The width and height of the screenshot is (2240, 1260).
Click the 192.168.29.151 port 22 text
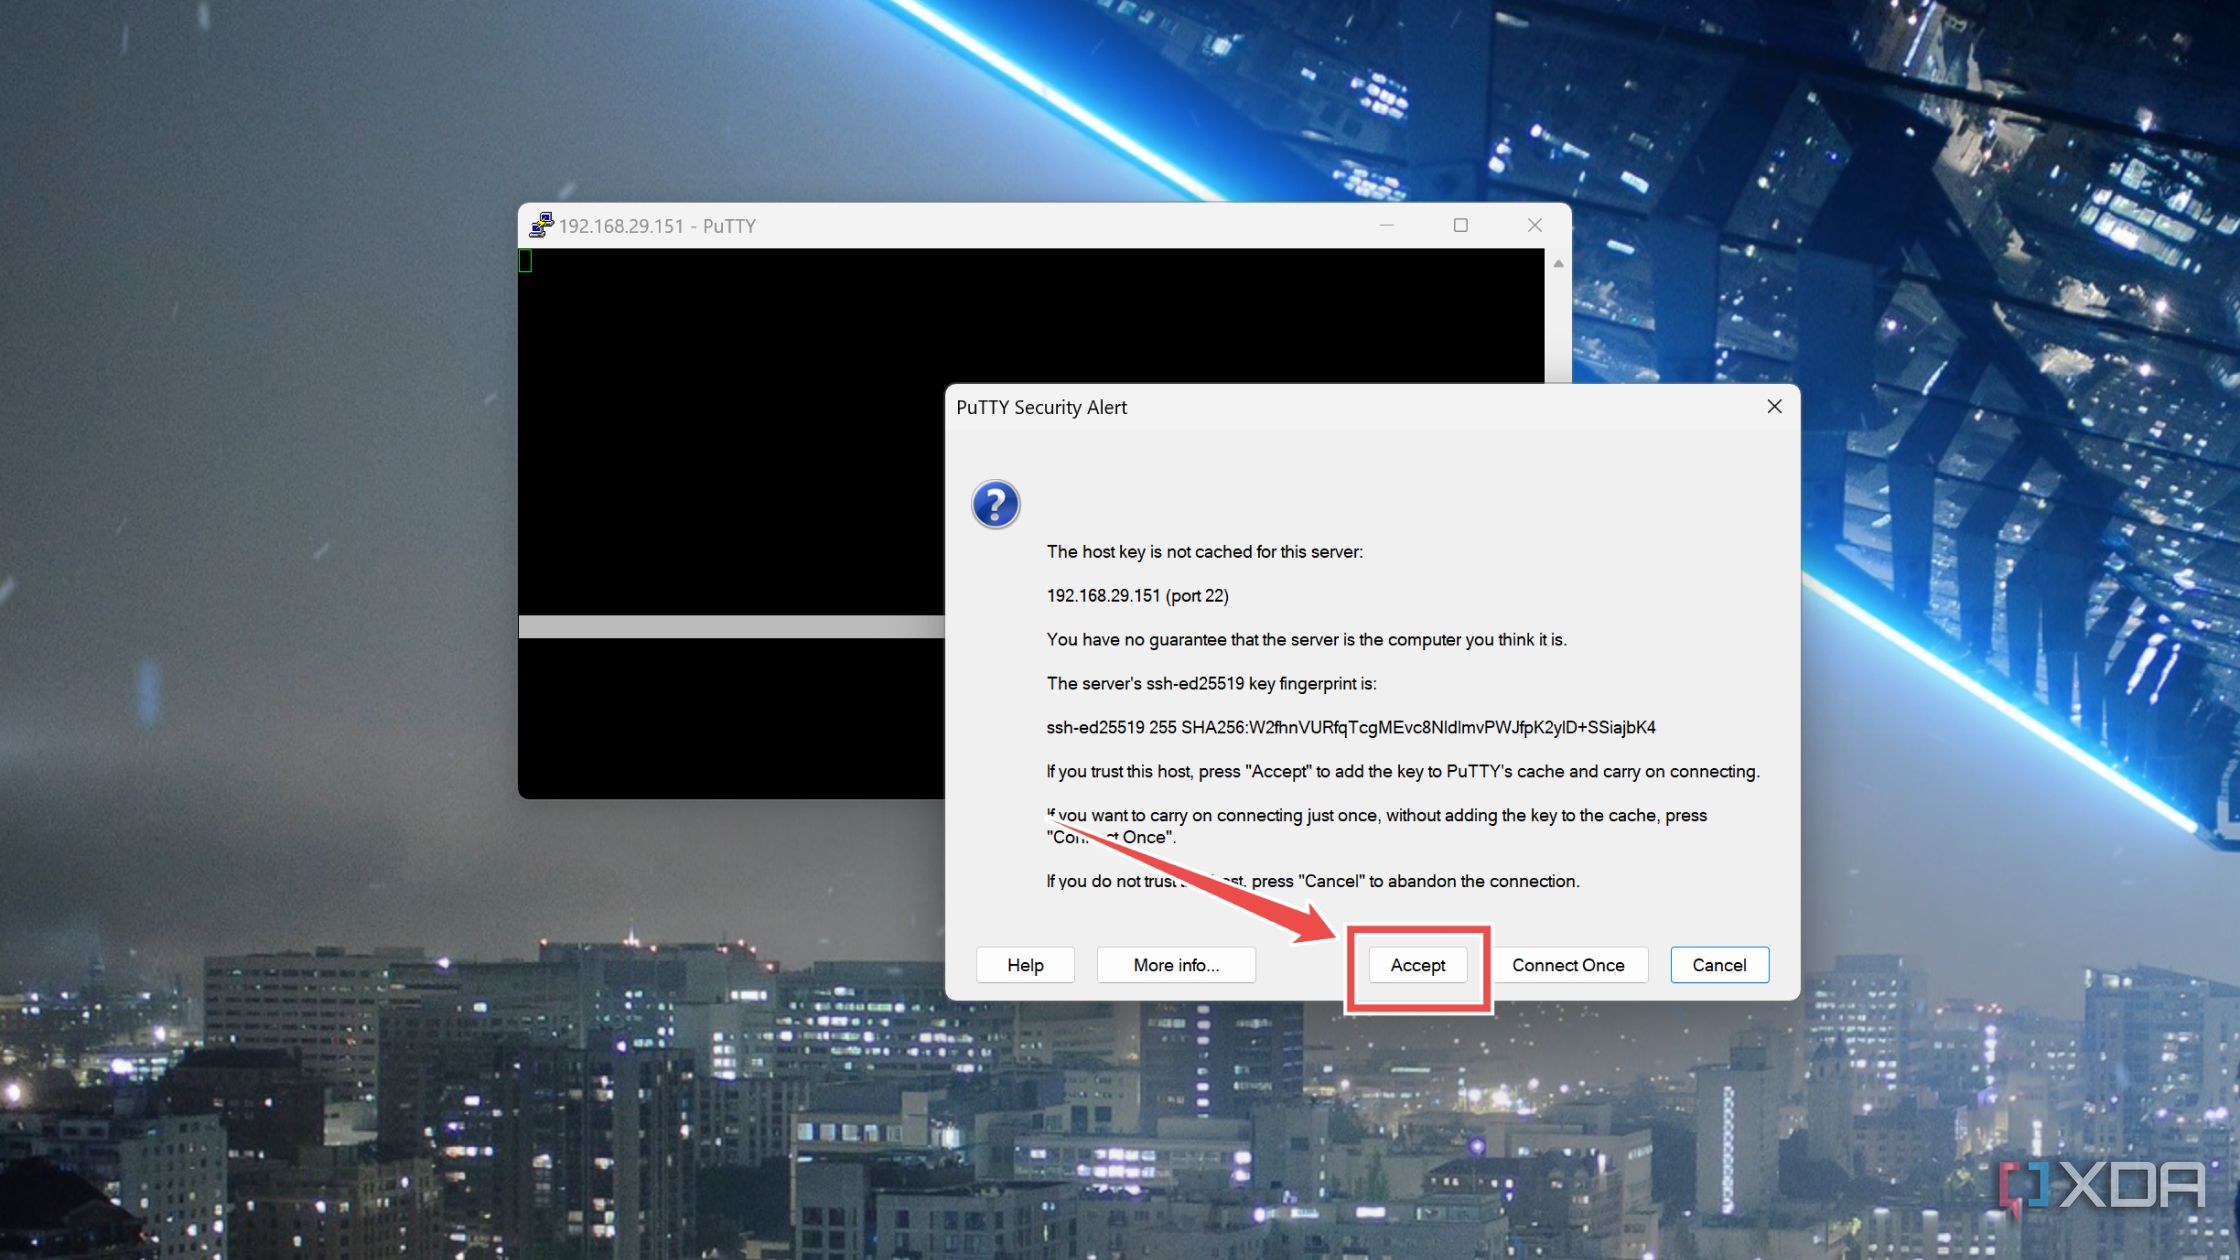1137,595
